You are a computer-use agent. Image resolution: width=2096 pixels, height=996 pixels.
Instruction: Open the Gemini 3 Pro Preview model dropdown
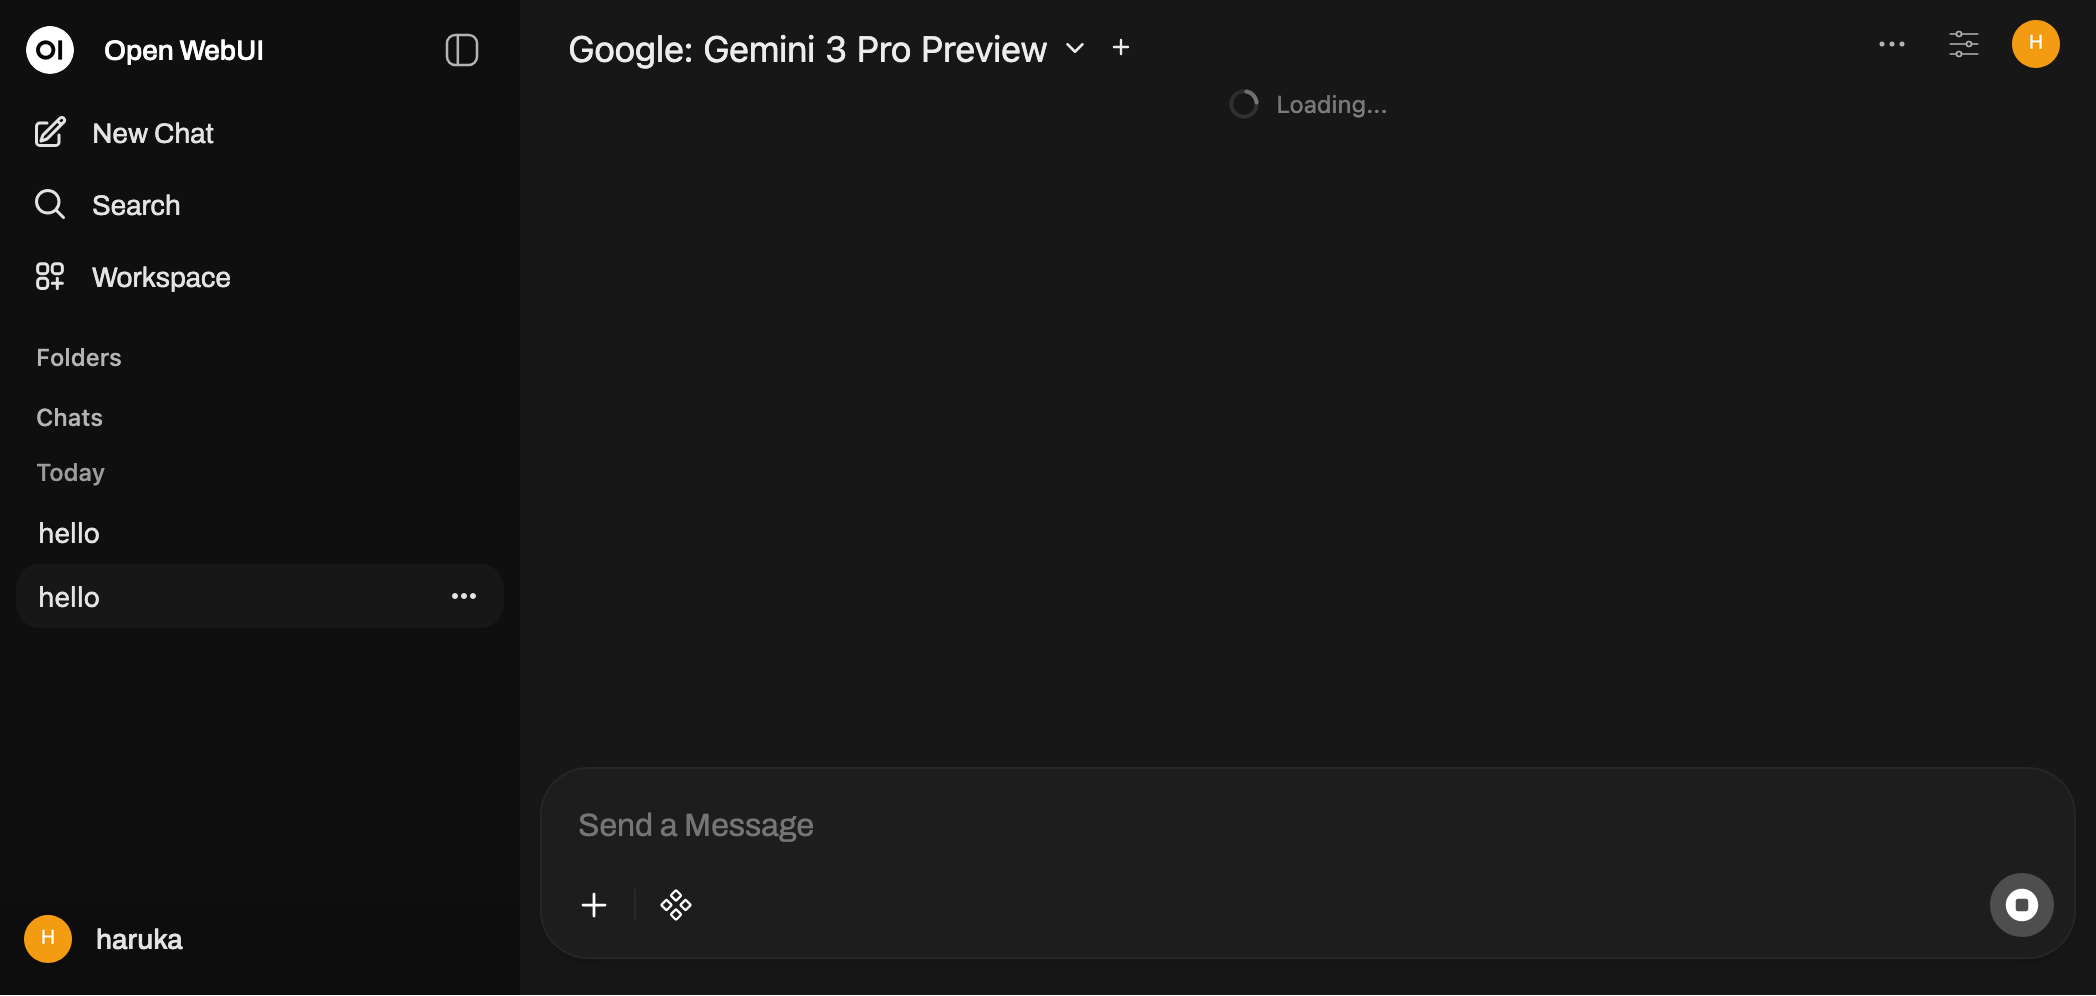click(826, 48)
